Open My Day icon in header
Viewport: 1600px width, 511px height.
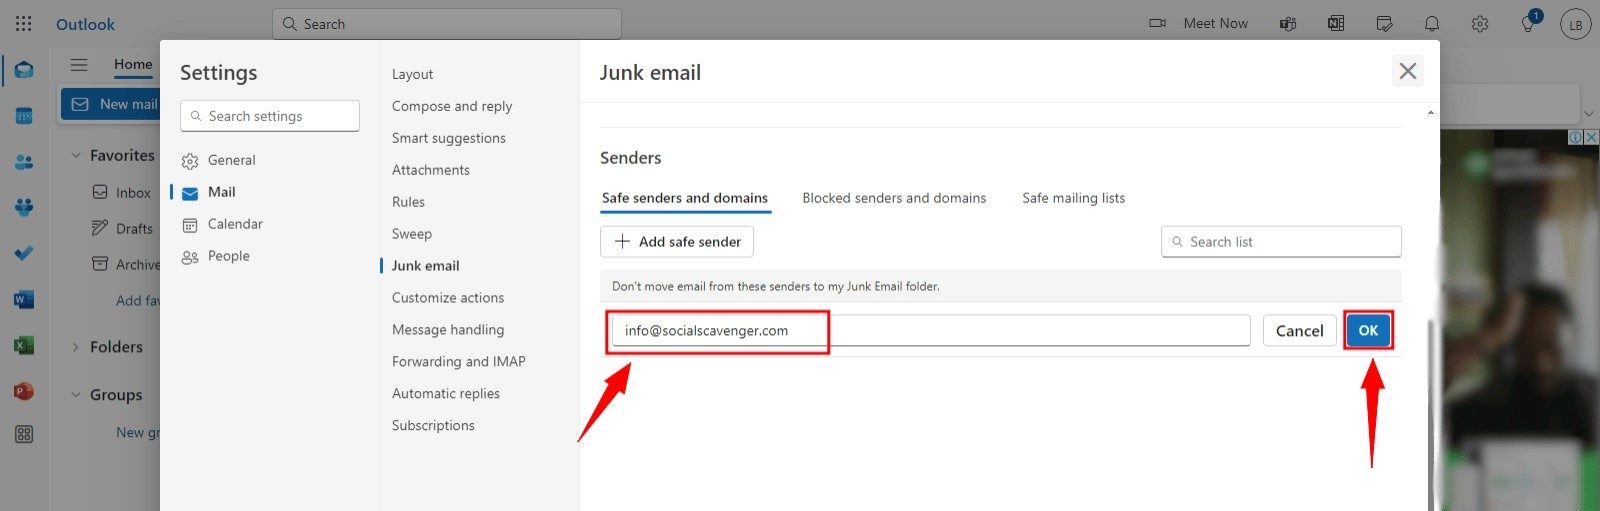point(1384,23)
